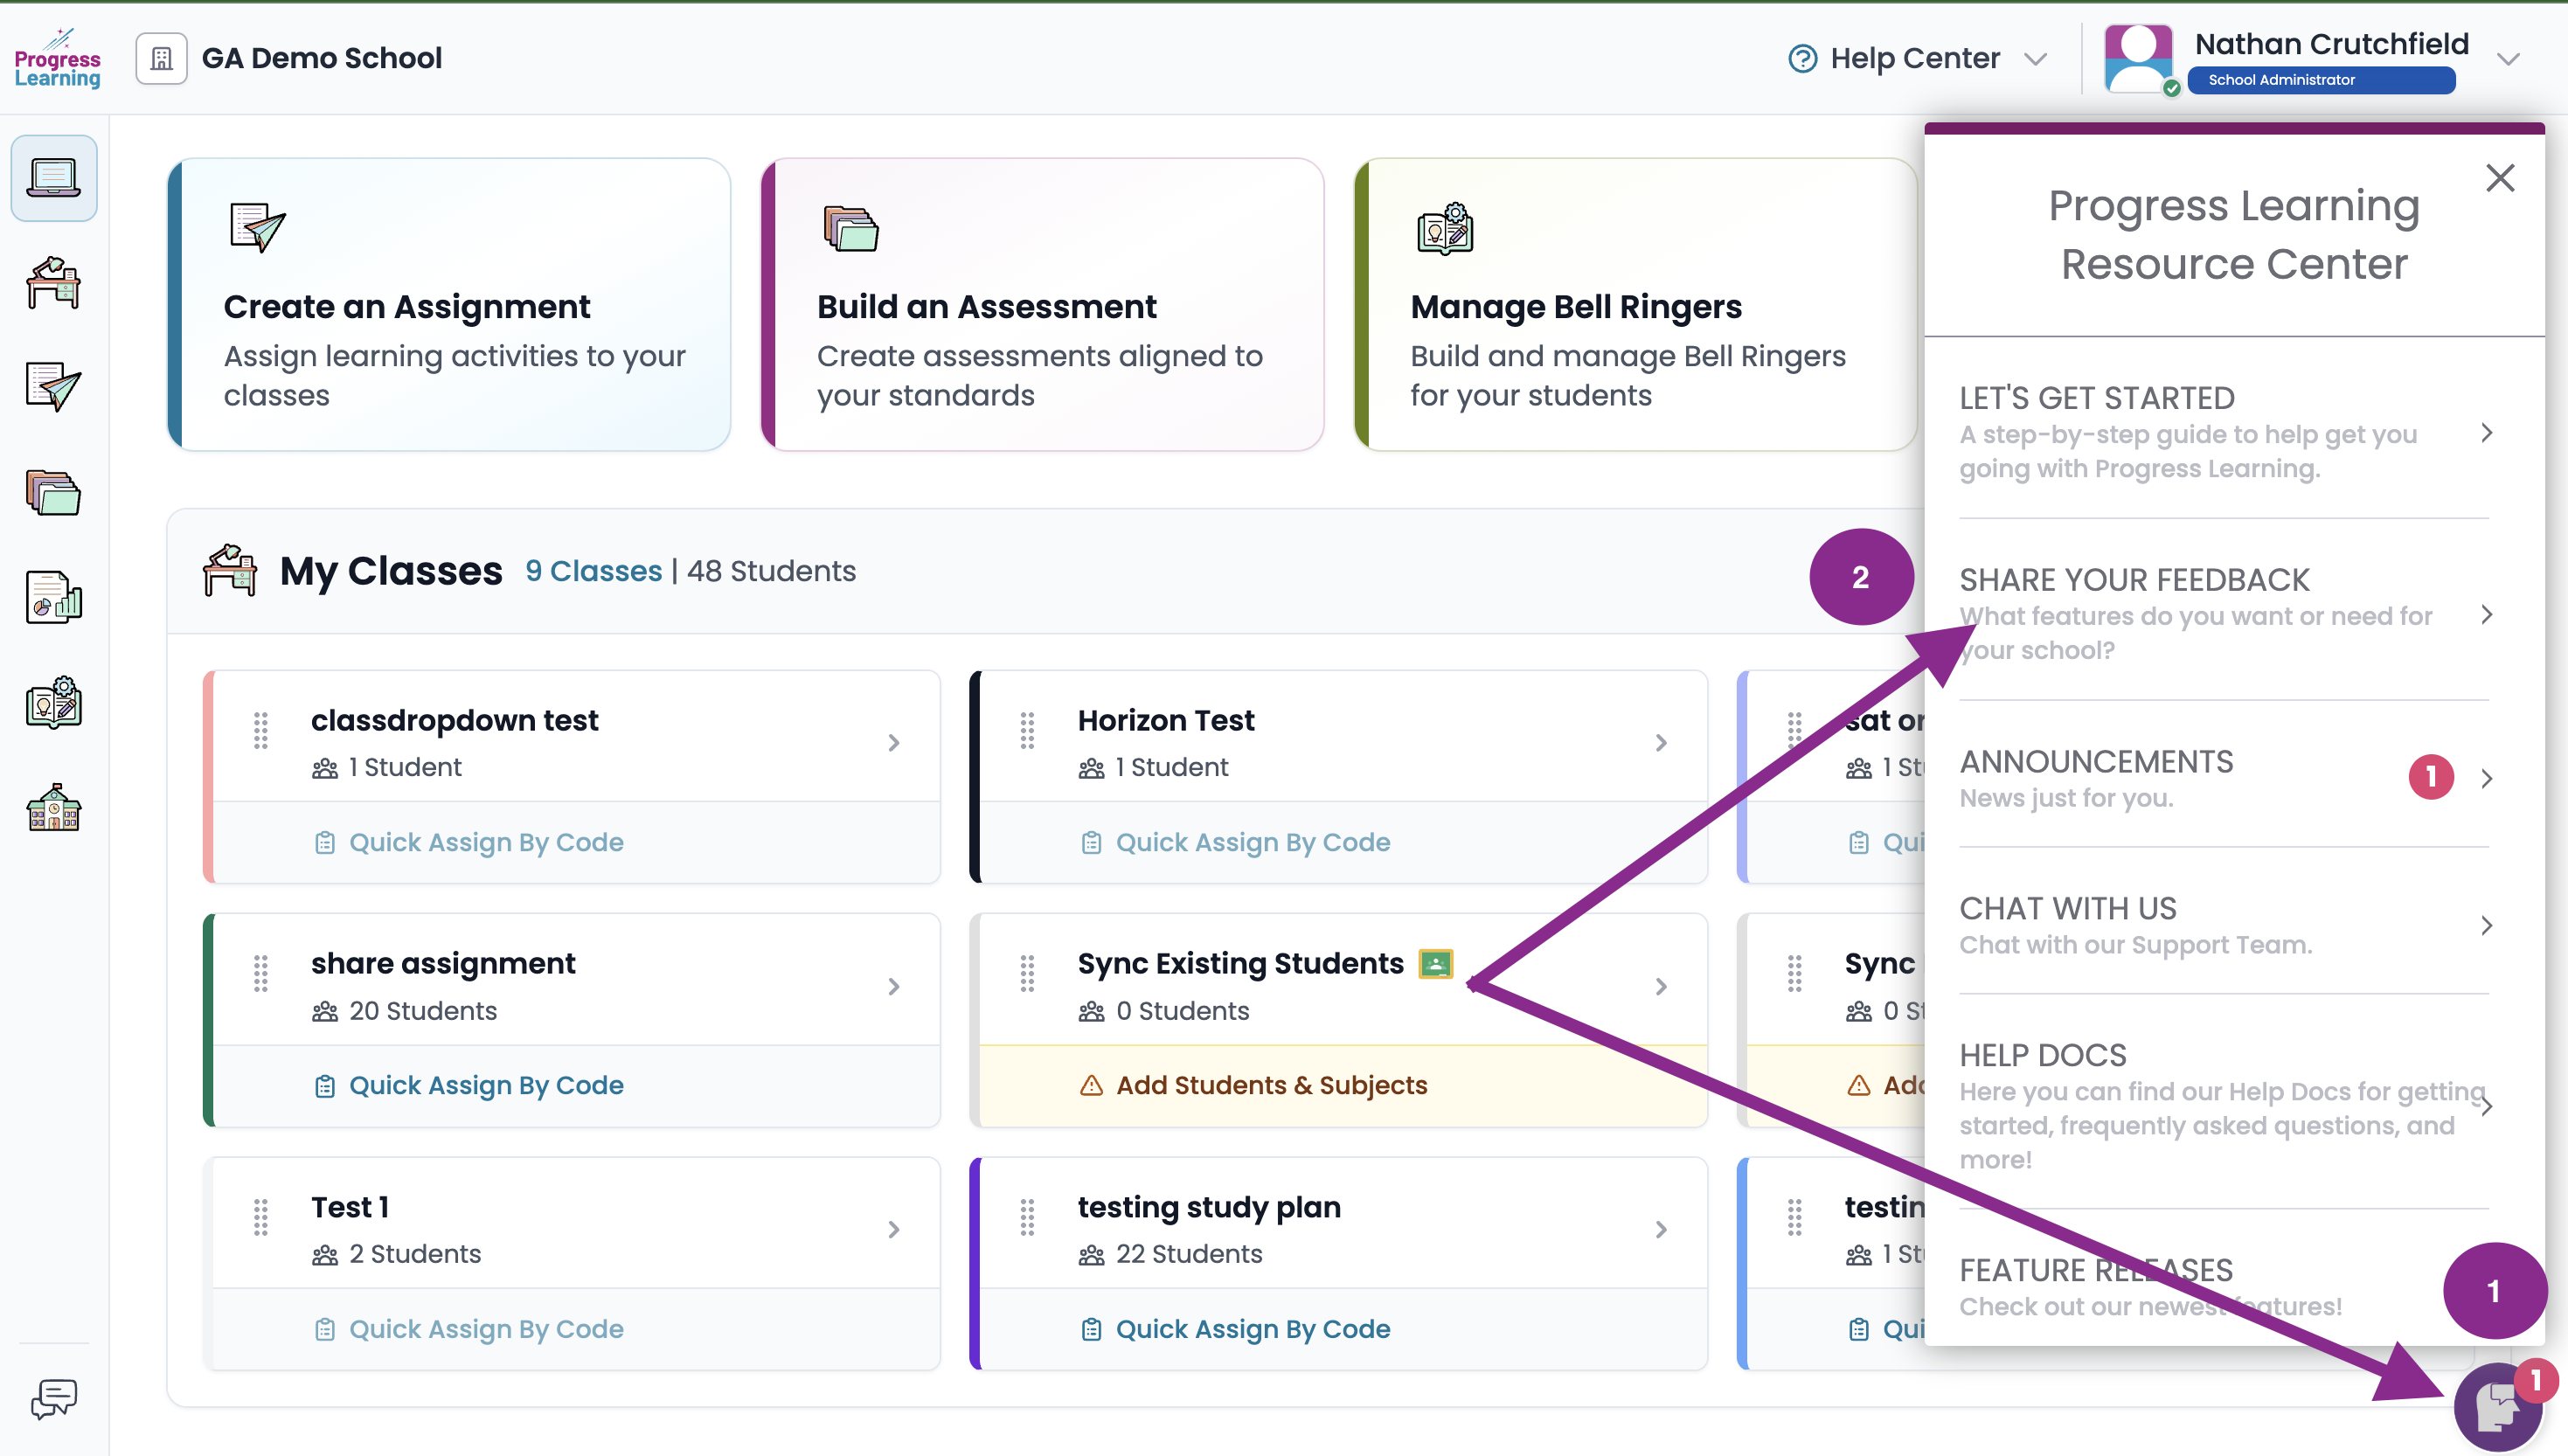Click the Progress Learning Resource Center heading
2568x1456 pixels.
click(2234, 235)
